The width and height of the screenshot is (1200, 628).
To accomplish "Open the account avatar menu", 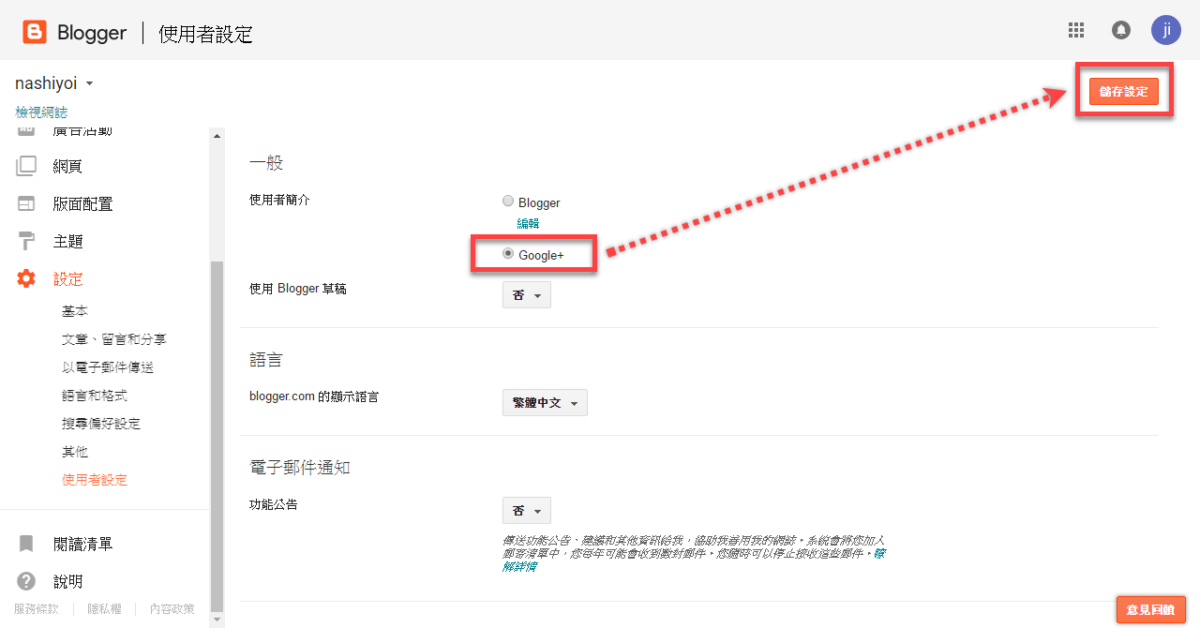I will pyautogui.click(x=1166, y=30).
